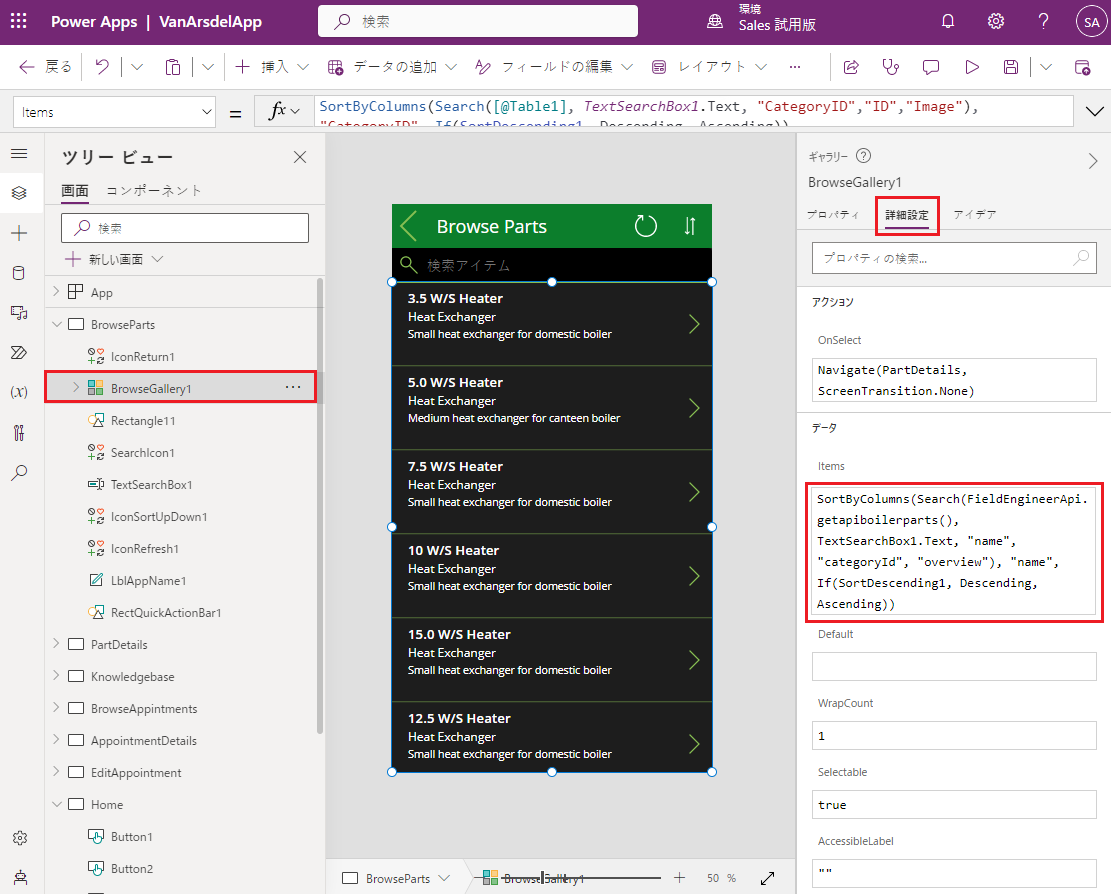Switch to Advanced tab
The width and height of the screenshot is (1111, 894).
[x=907, y=215]
